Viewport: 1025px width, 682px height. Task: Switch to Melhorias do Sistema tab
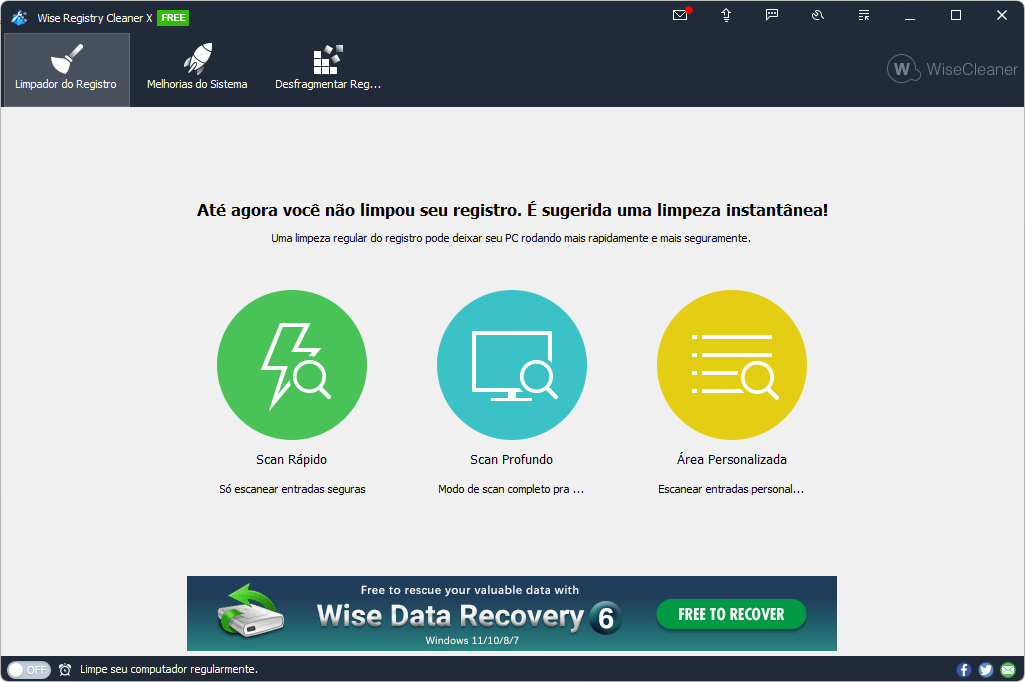click(x=197, y=69)
